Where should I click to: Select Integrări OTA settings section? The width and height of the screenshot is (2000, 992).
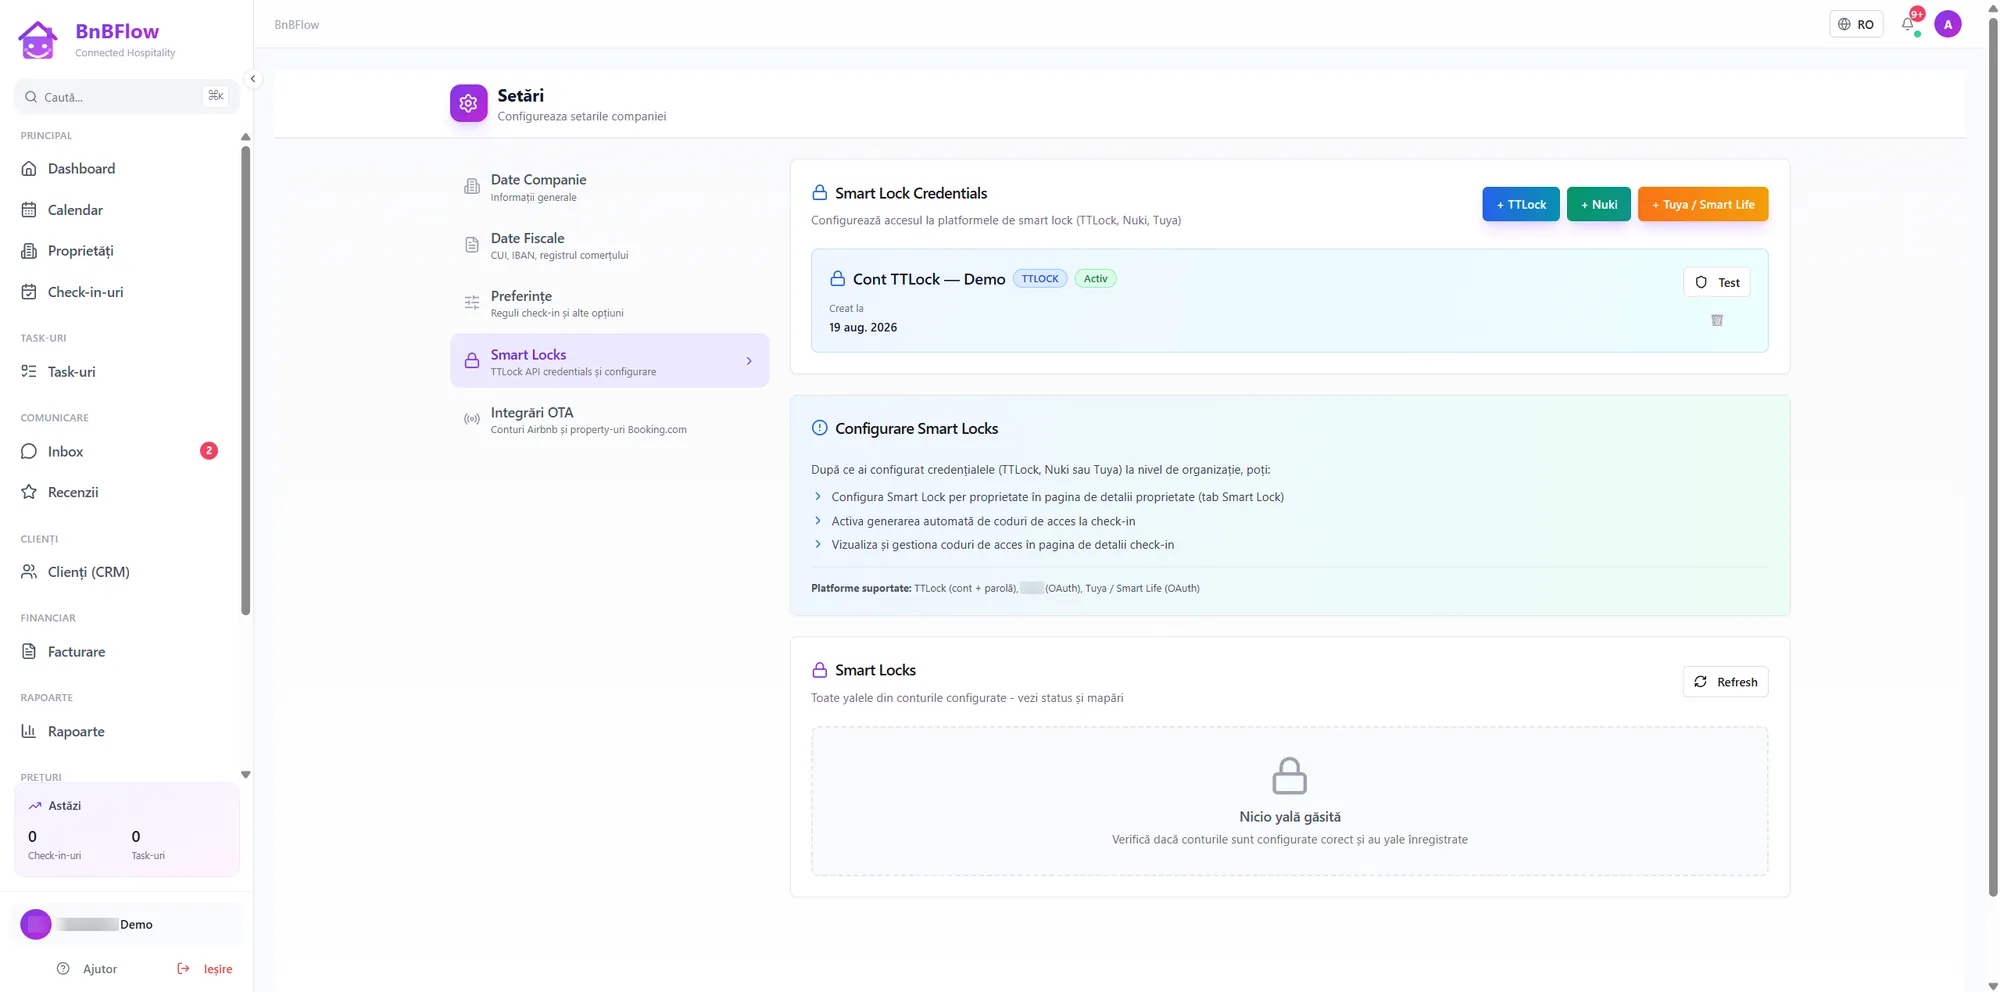(609, 420)
